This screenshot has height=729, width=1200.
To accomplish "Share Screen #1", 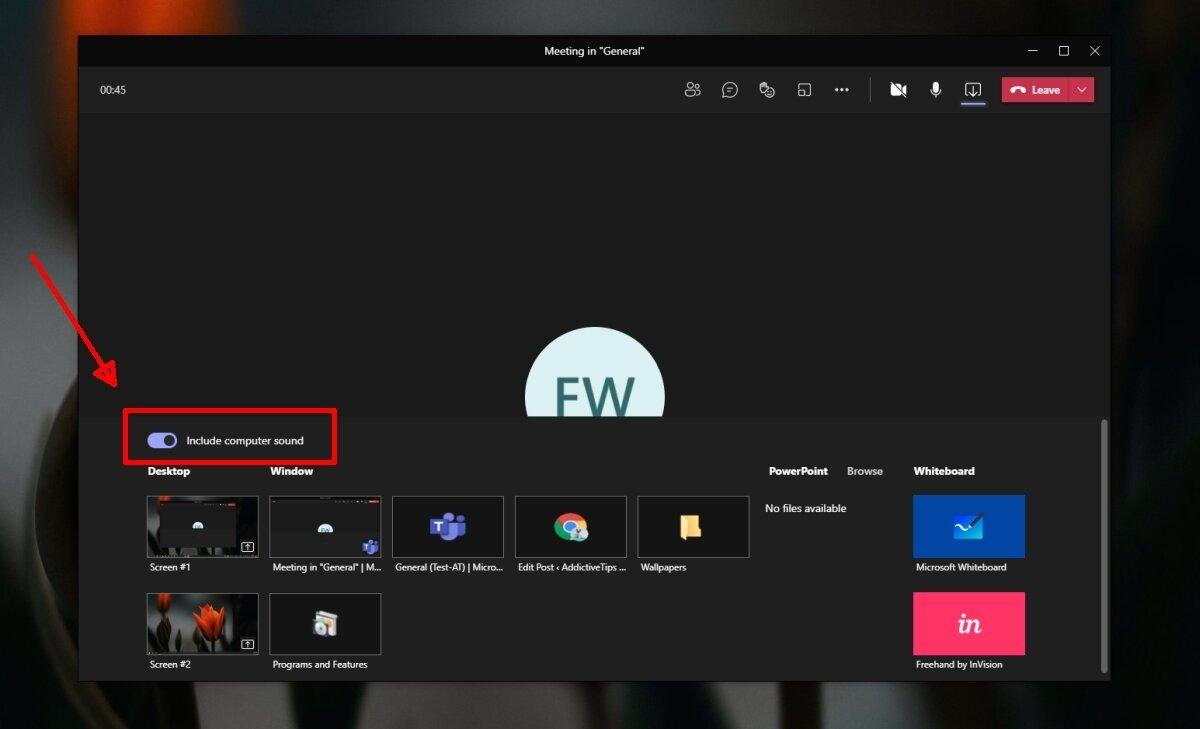I will pyautogui.click(x=202, y=526).
